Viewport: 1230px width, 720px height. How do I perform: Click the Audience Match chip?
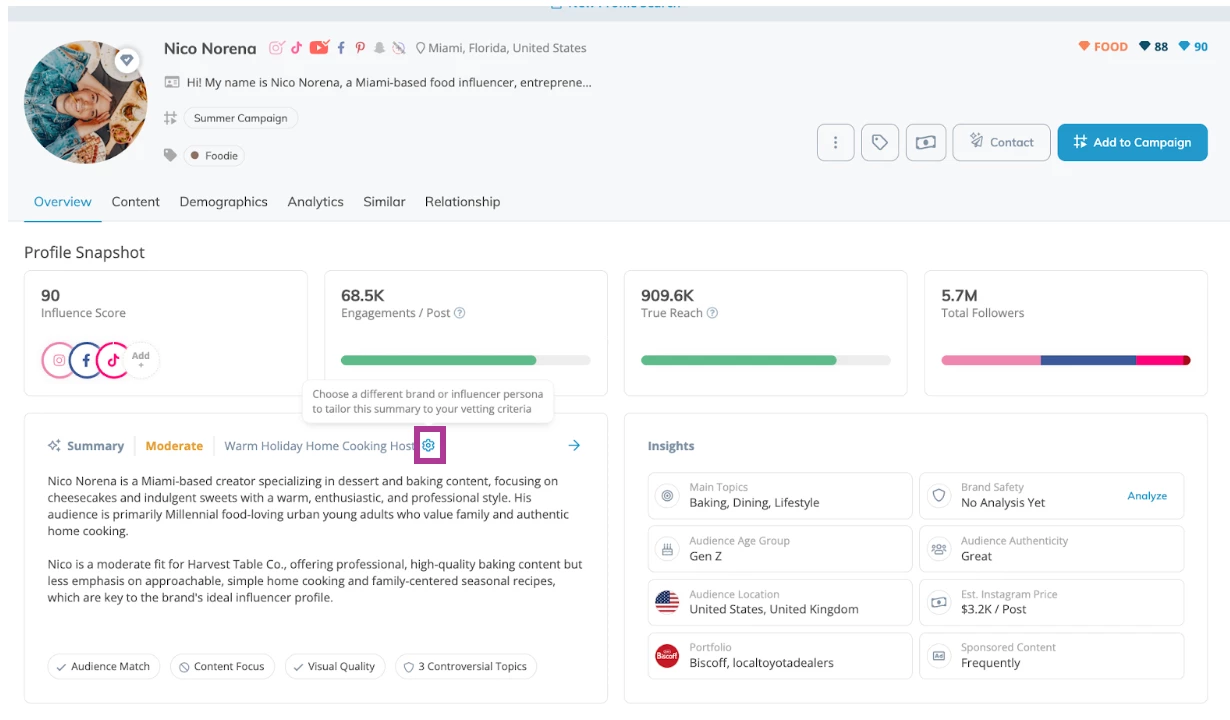pyautogui.click(x=104, y=666)
